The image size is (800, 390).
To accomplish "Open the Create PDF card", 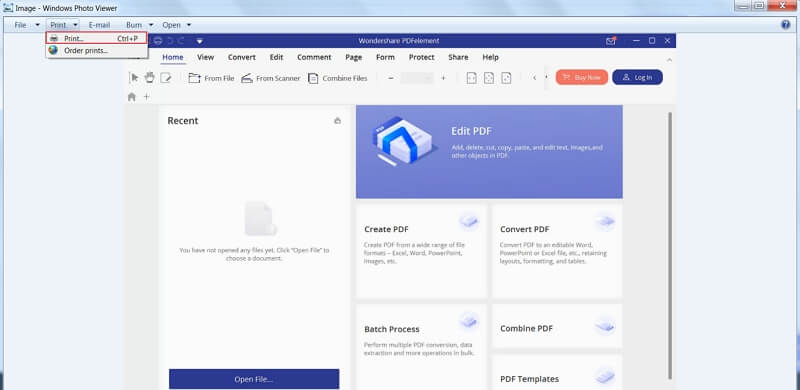I will point(421,251).
